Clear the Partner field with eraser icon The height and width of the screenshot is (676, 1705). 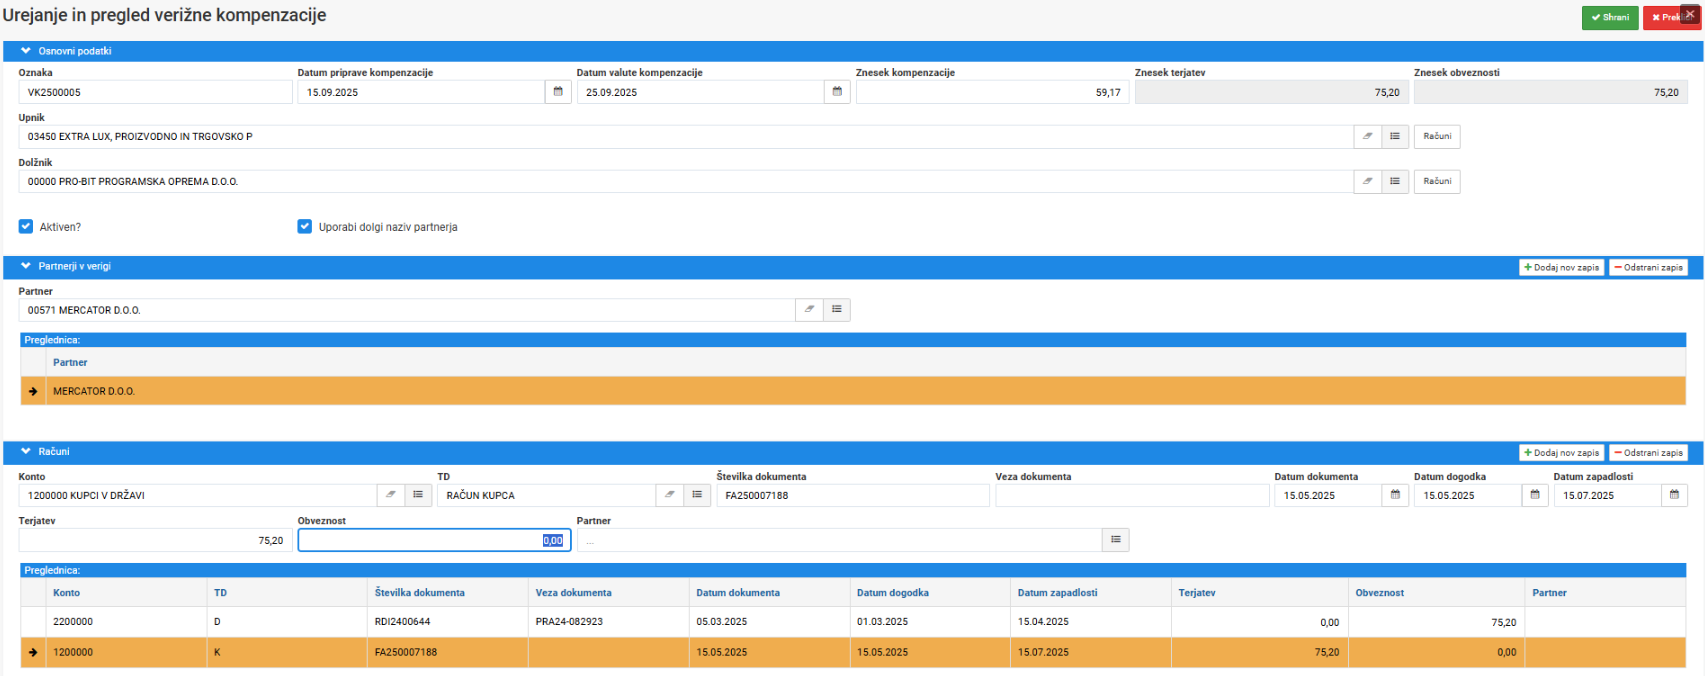[809, 310]
